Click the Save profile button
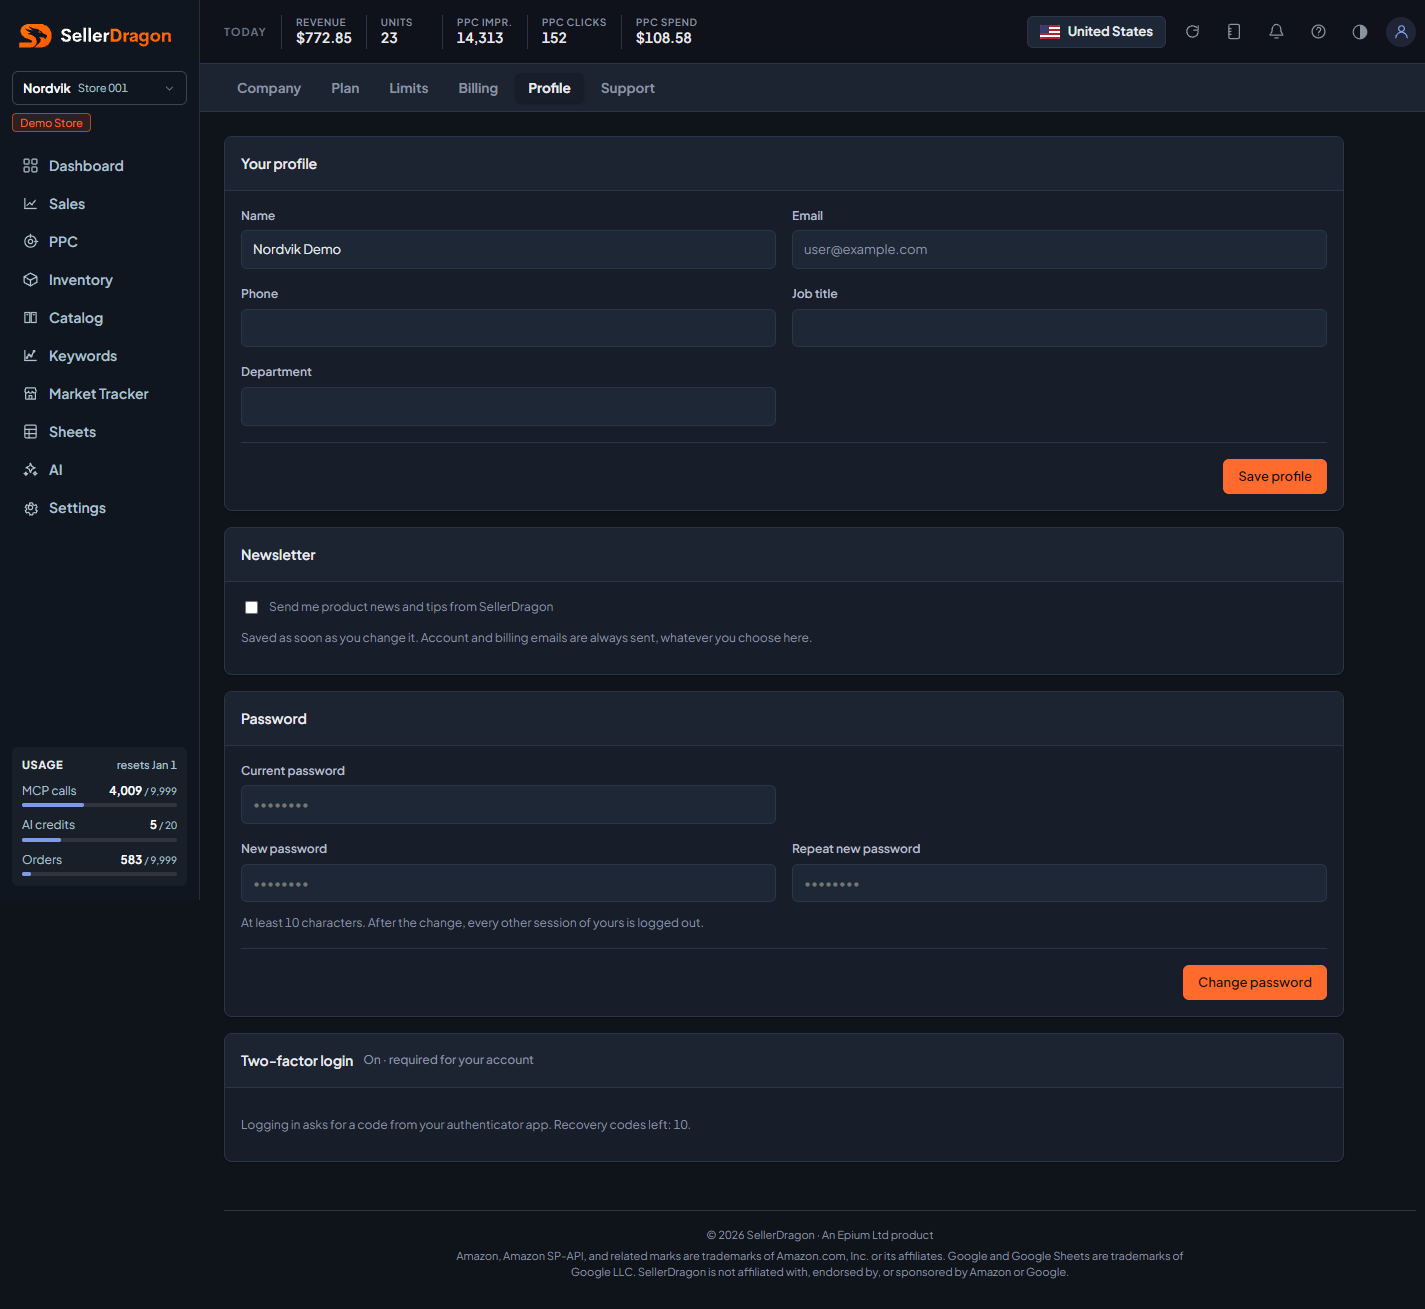 tap(1275, 477)
